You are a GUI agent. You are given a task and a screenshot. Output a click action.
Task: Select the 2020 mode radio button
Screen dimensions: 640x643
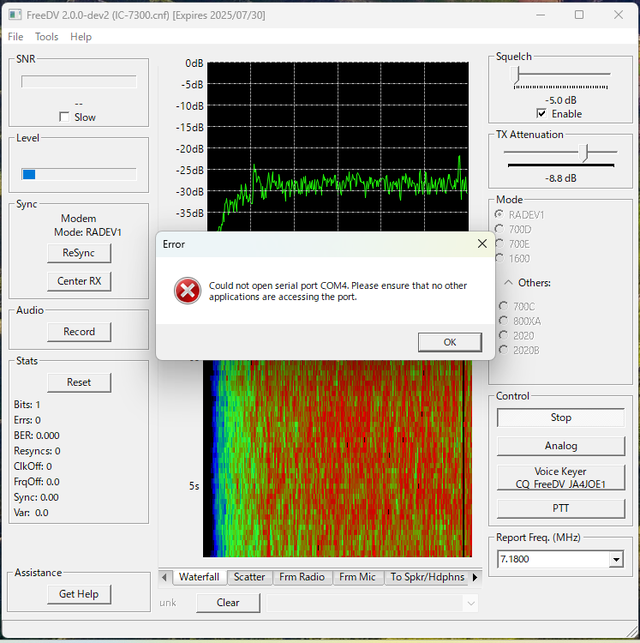coord(503,335)
